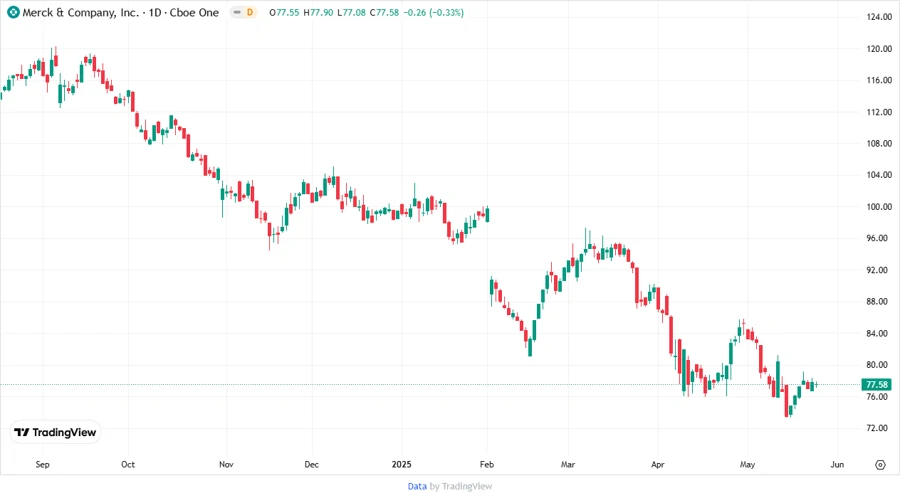Screen dimensions: 900x498
Task: Open the chart settings gear icon
Action: [x=880, y=465]
